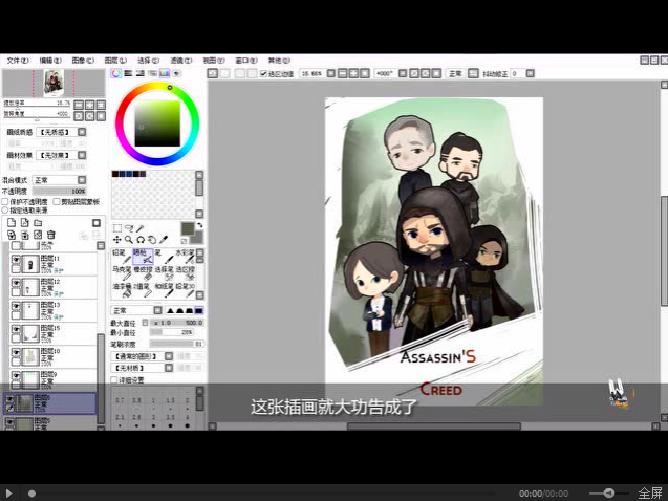Select the flat square brush tip shape

(199, 310)
